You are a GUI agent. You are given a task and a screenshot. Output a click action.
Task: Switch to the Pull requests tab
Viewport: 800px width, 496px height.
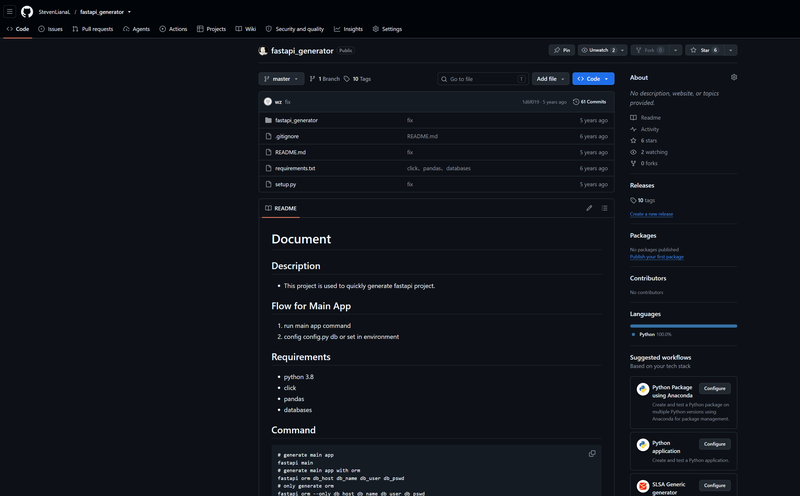pyautogui.click(x=93, y=29)
